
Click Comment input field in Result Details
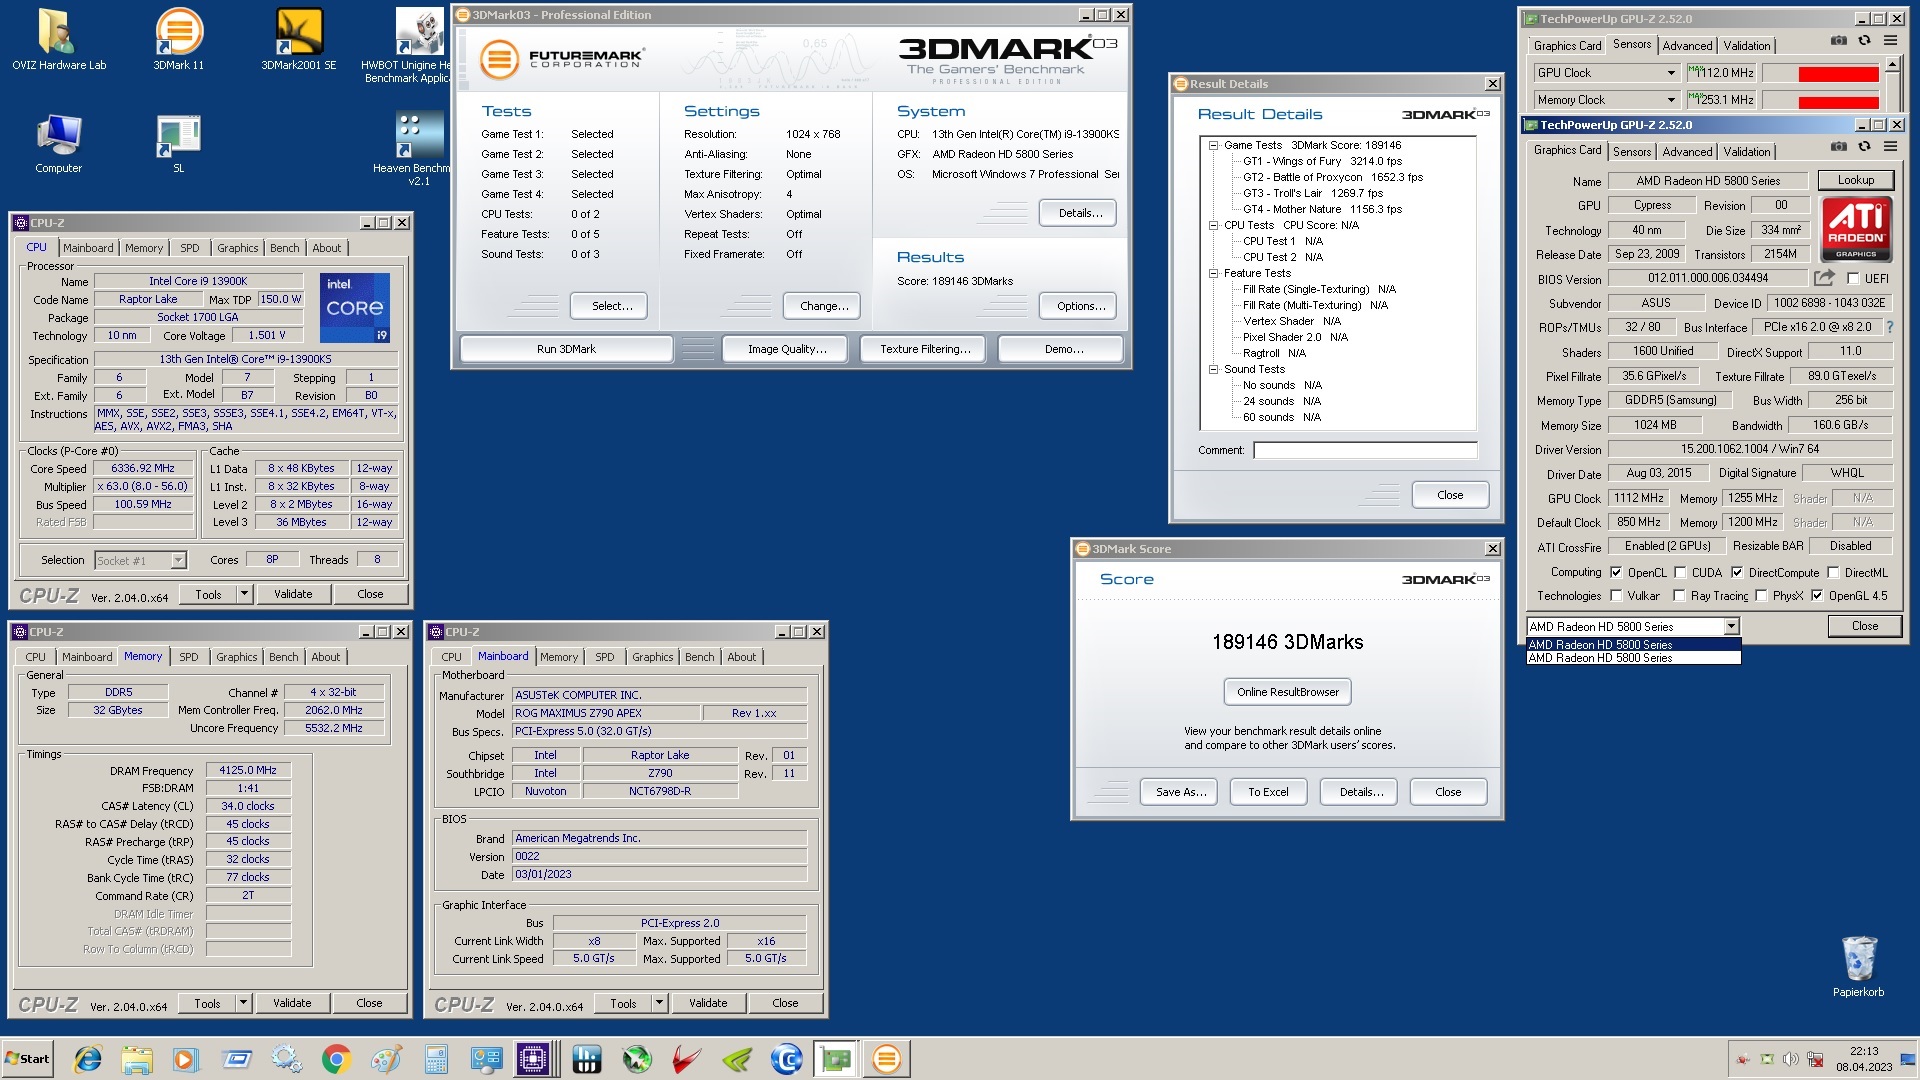coord(1365,450)
